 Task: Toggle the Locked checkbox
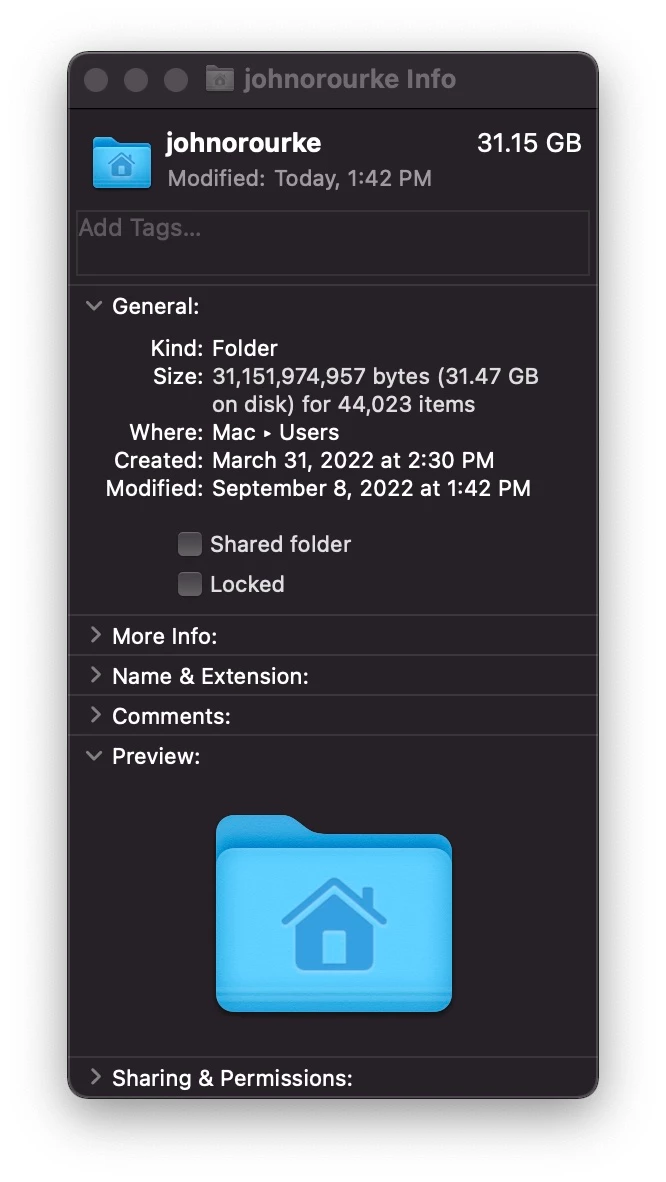point(189,583)
